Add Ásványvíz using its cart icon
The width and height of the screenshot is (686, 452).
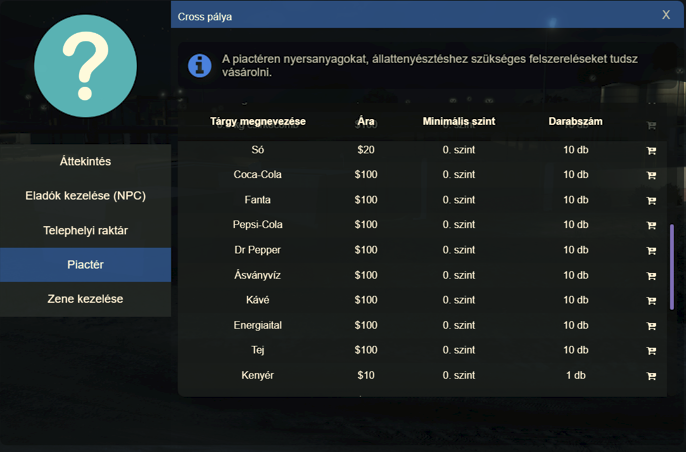click(651, 275)
